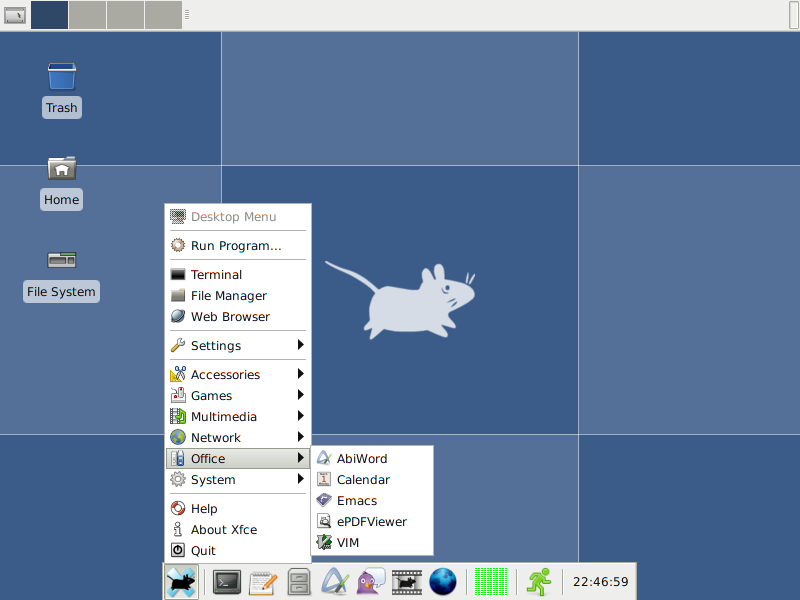Open Help from the desktop menu
The height and width of the screenshot is (600, 800).
(x=238, y=508)
